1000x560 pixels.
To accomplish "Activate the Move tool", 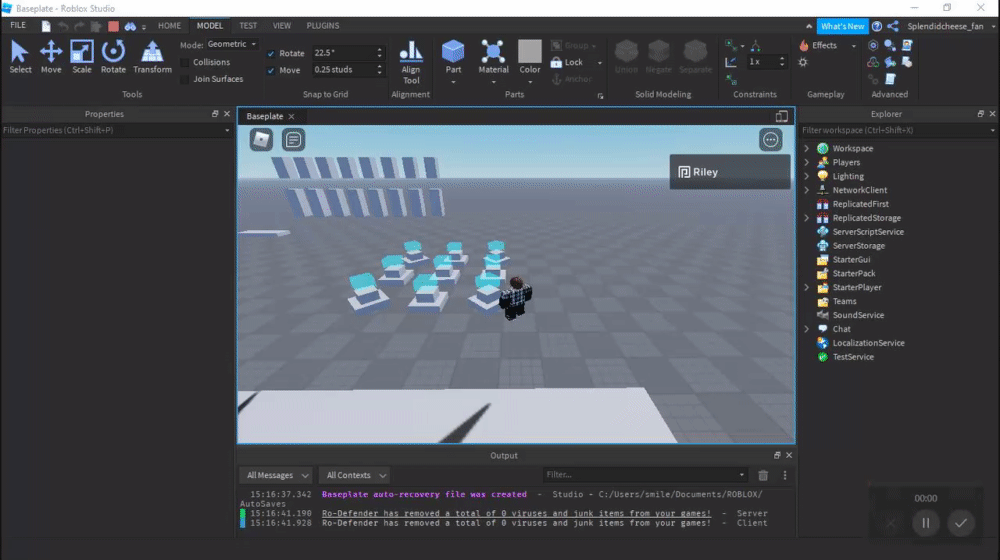I will 51,57.
